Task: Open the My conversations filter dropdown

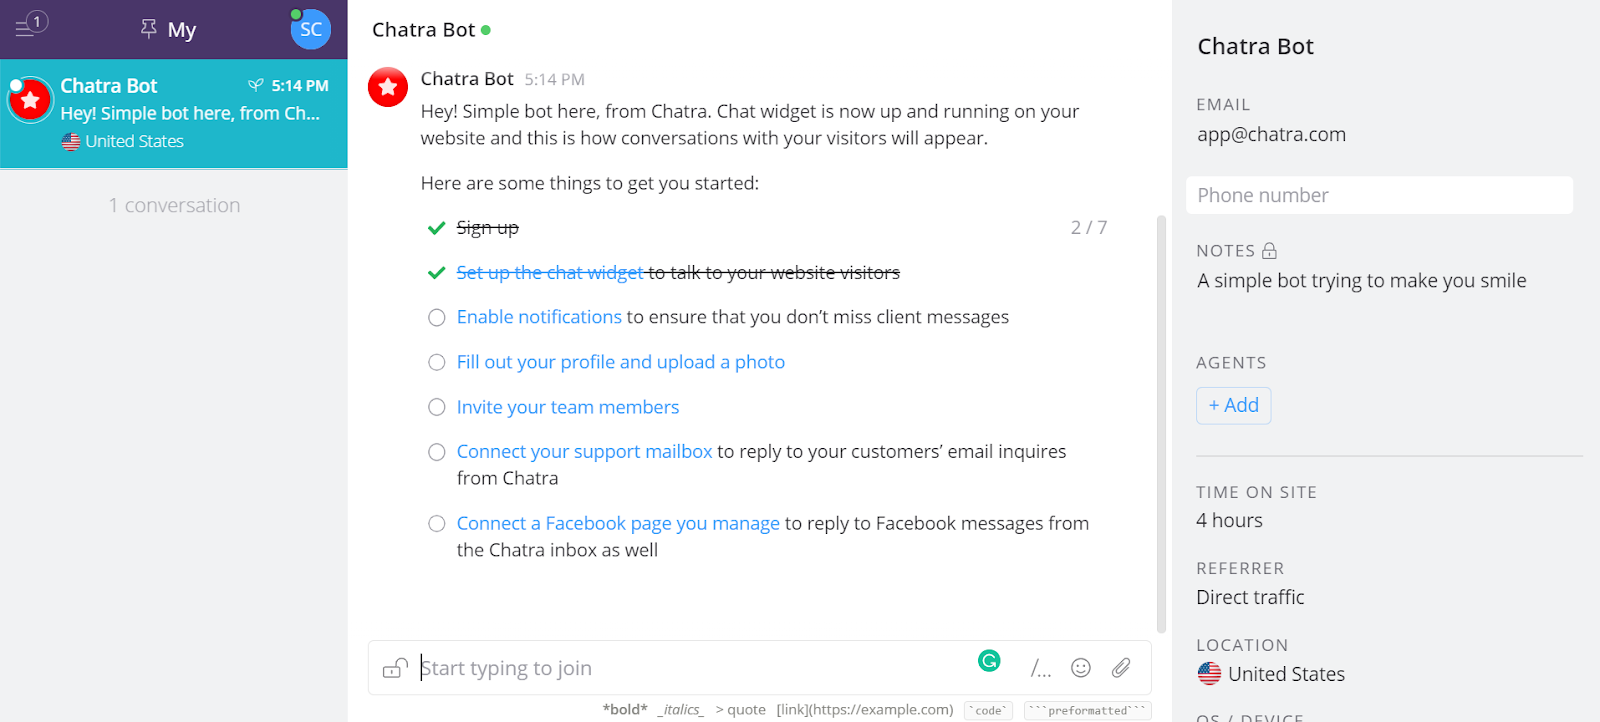Action: click(x=168, y=30)
